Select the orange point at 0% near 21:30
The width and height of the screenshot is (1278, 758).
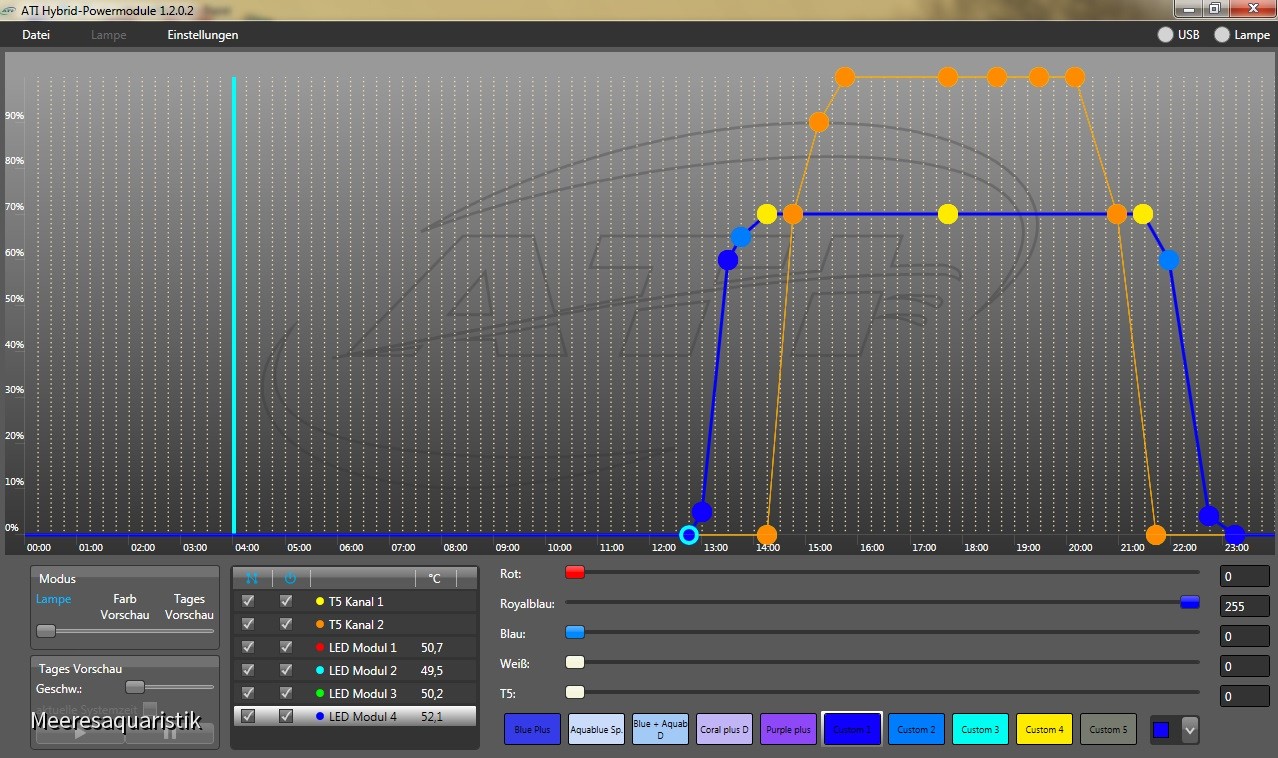coord(1156,535)
